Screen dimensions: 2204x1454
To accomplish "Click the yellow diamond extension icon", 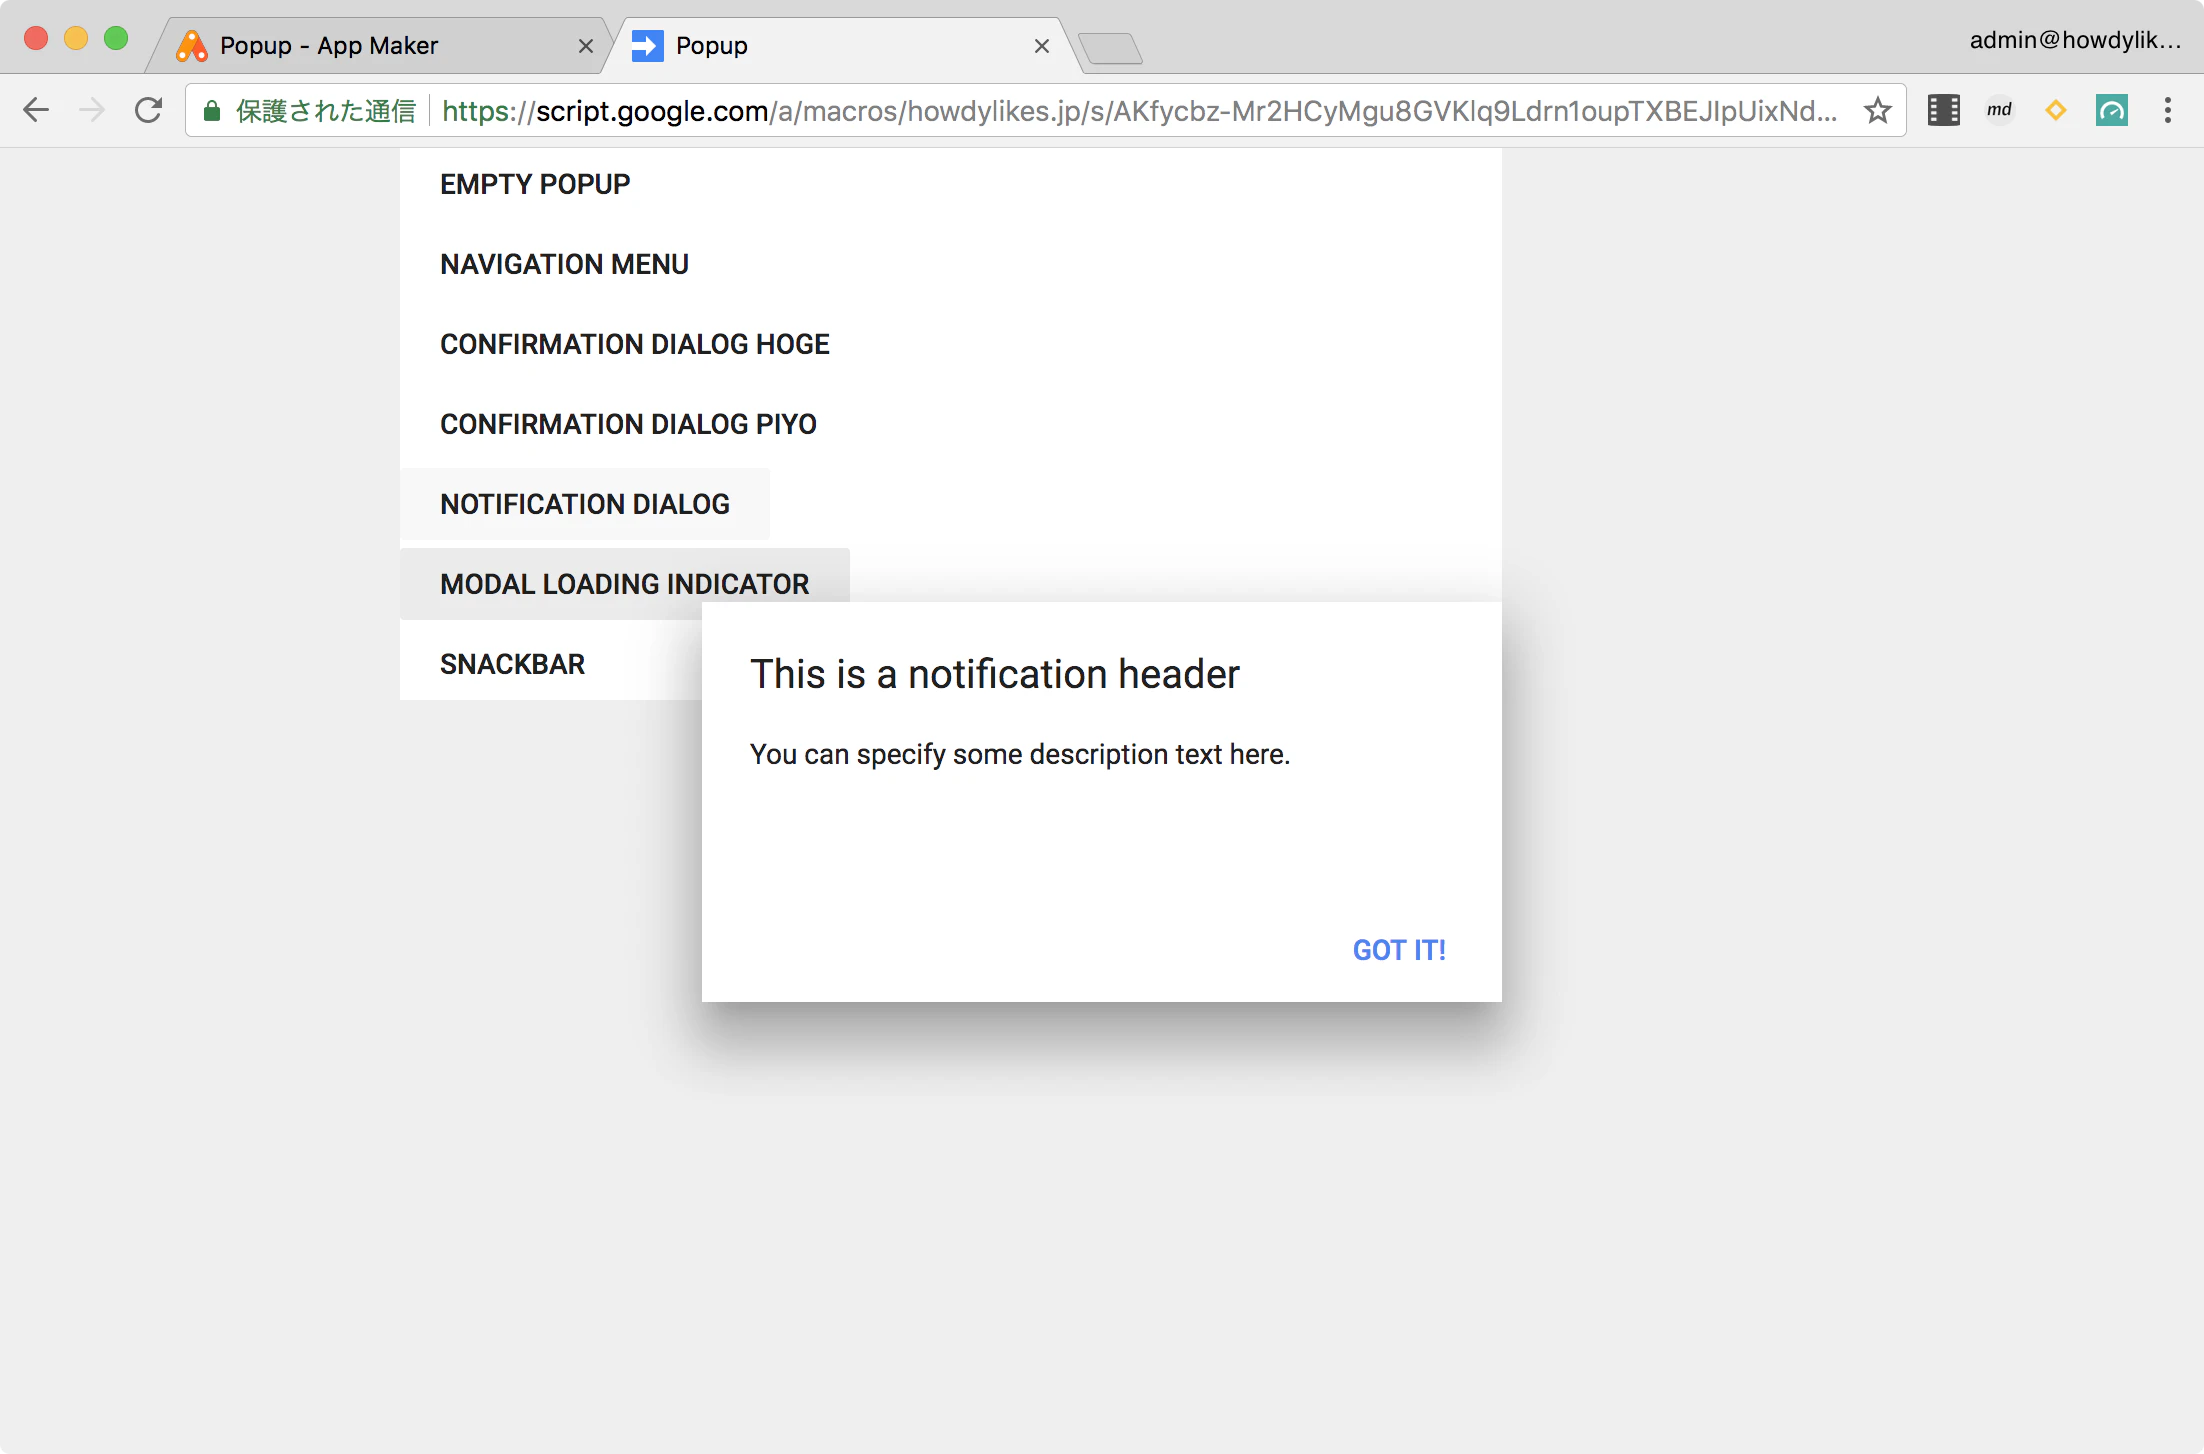I will coord(2056,110).
